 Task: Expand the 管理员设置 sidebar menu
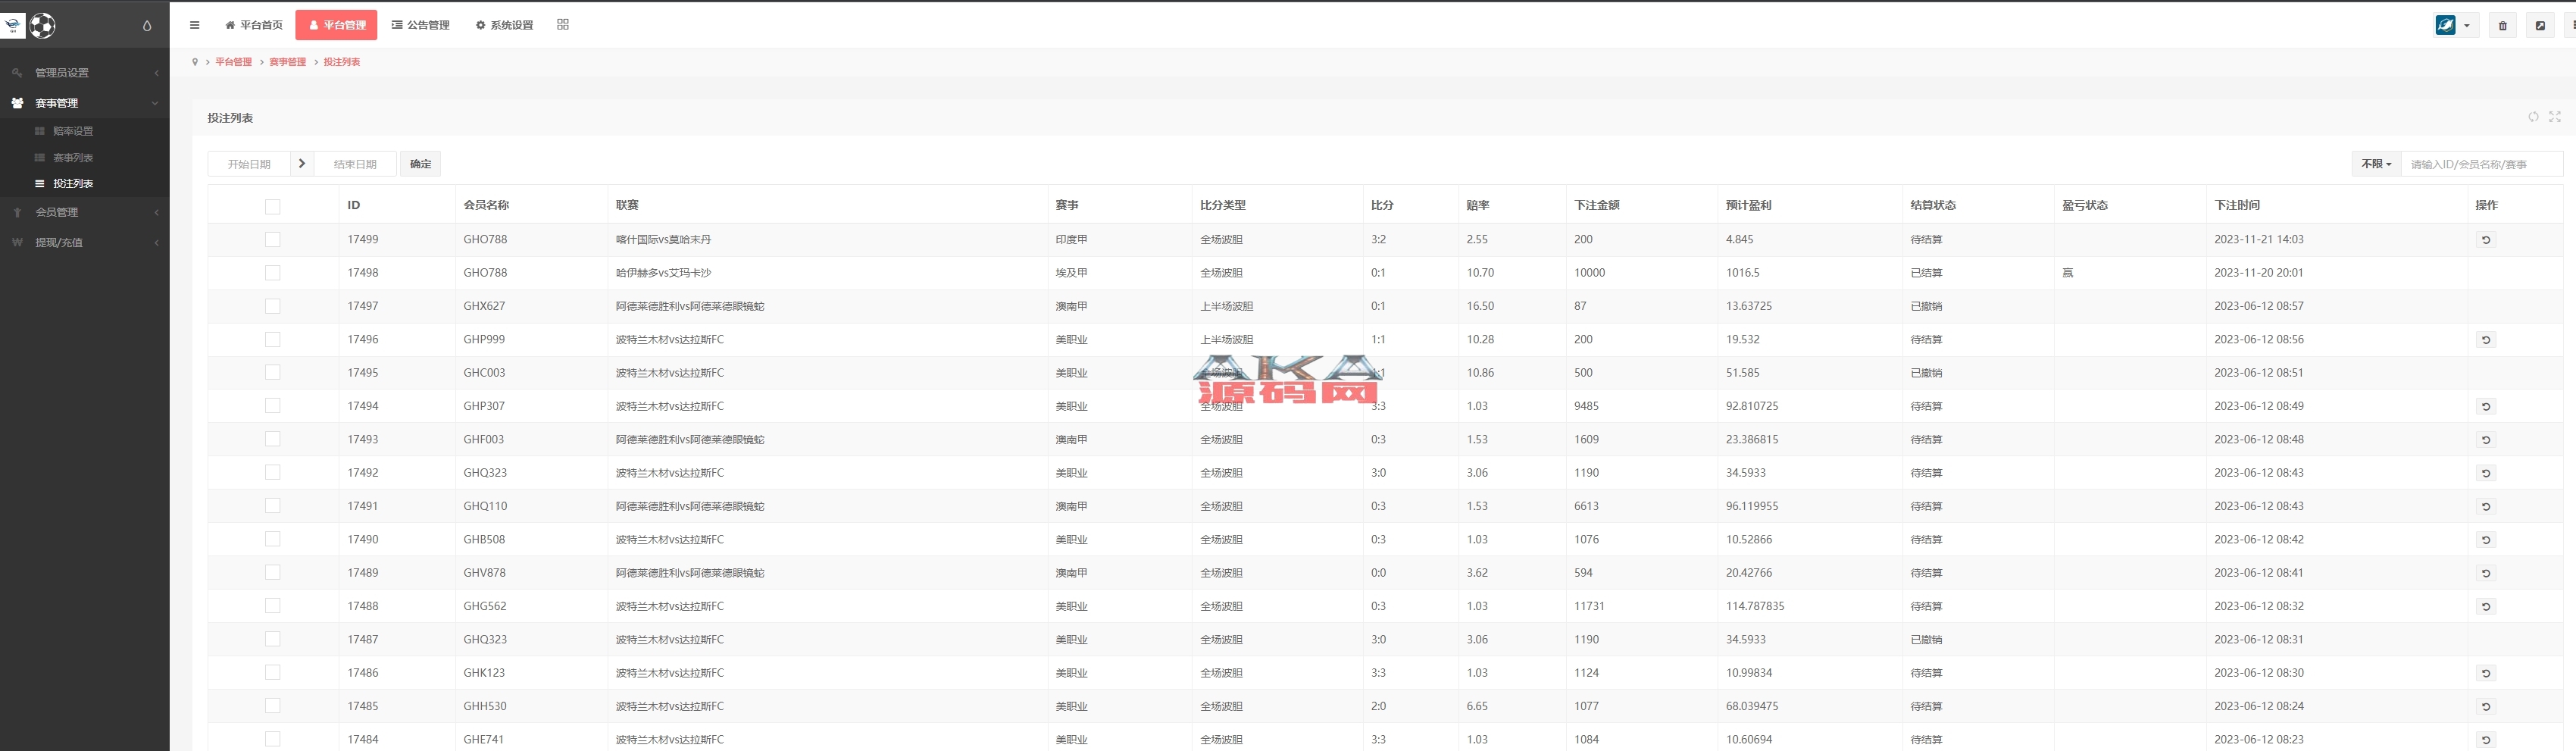(x=84, y=73)
